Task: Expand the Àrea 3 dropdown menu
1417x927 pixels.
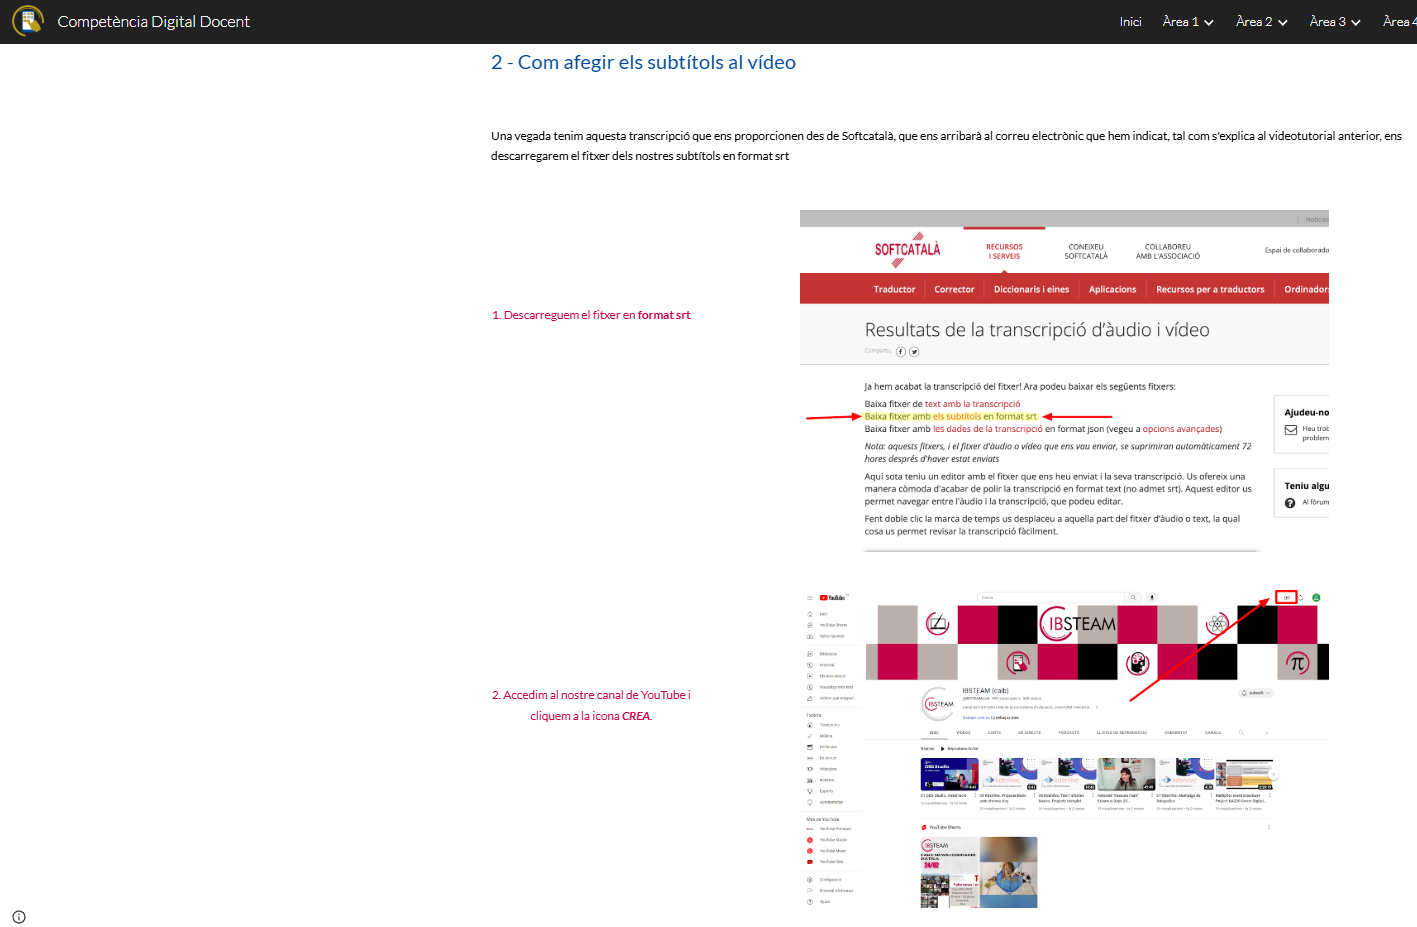Action: (1335, 22)
